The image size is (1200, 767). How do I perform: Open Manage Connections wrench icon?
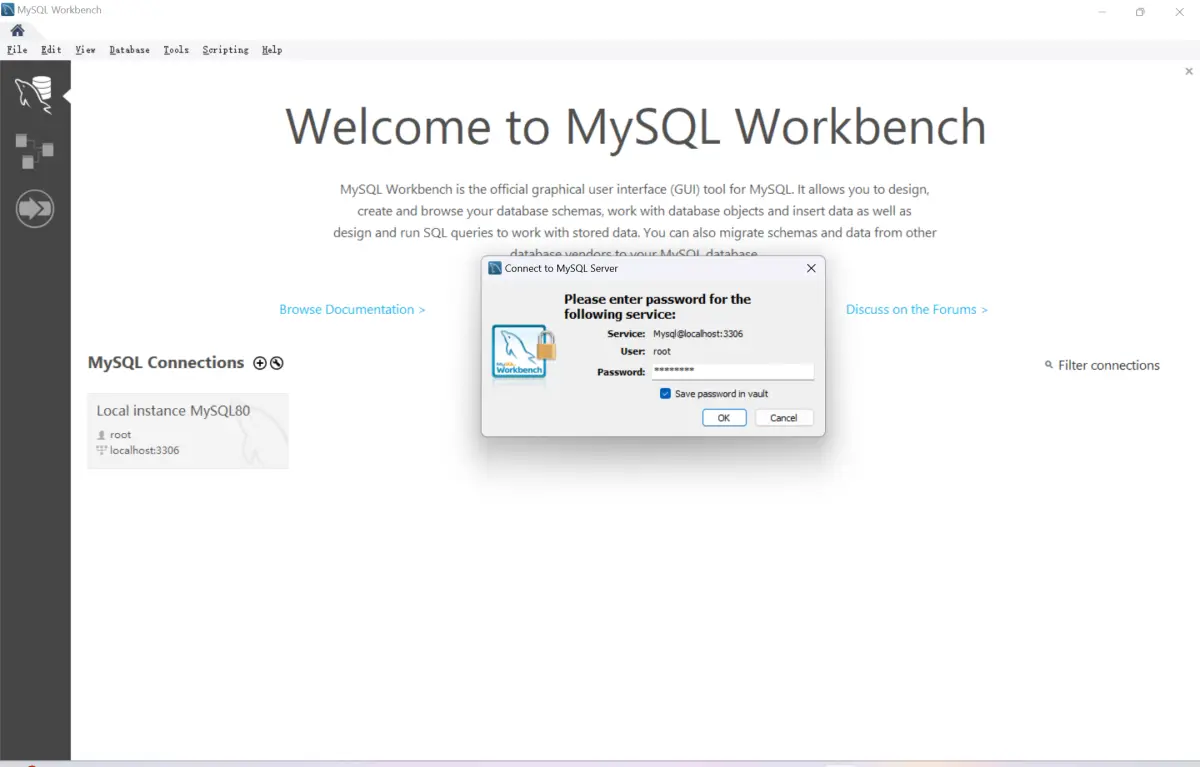(x=277, y=363)
